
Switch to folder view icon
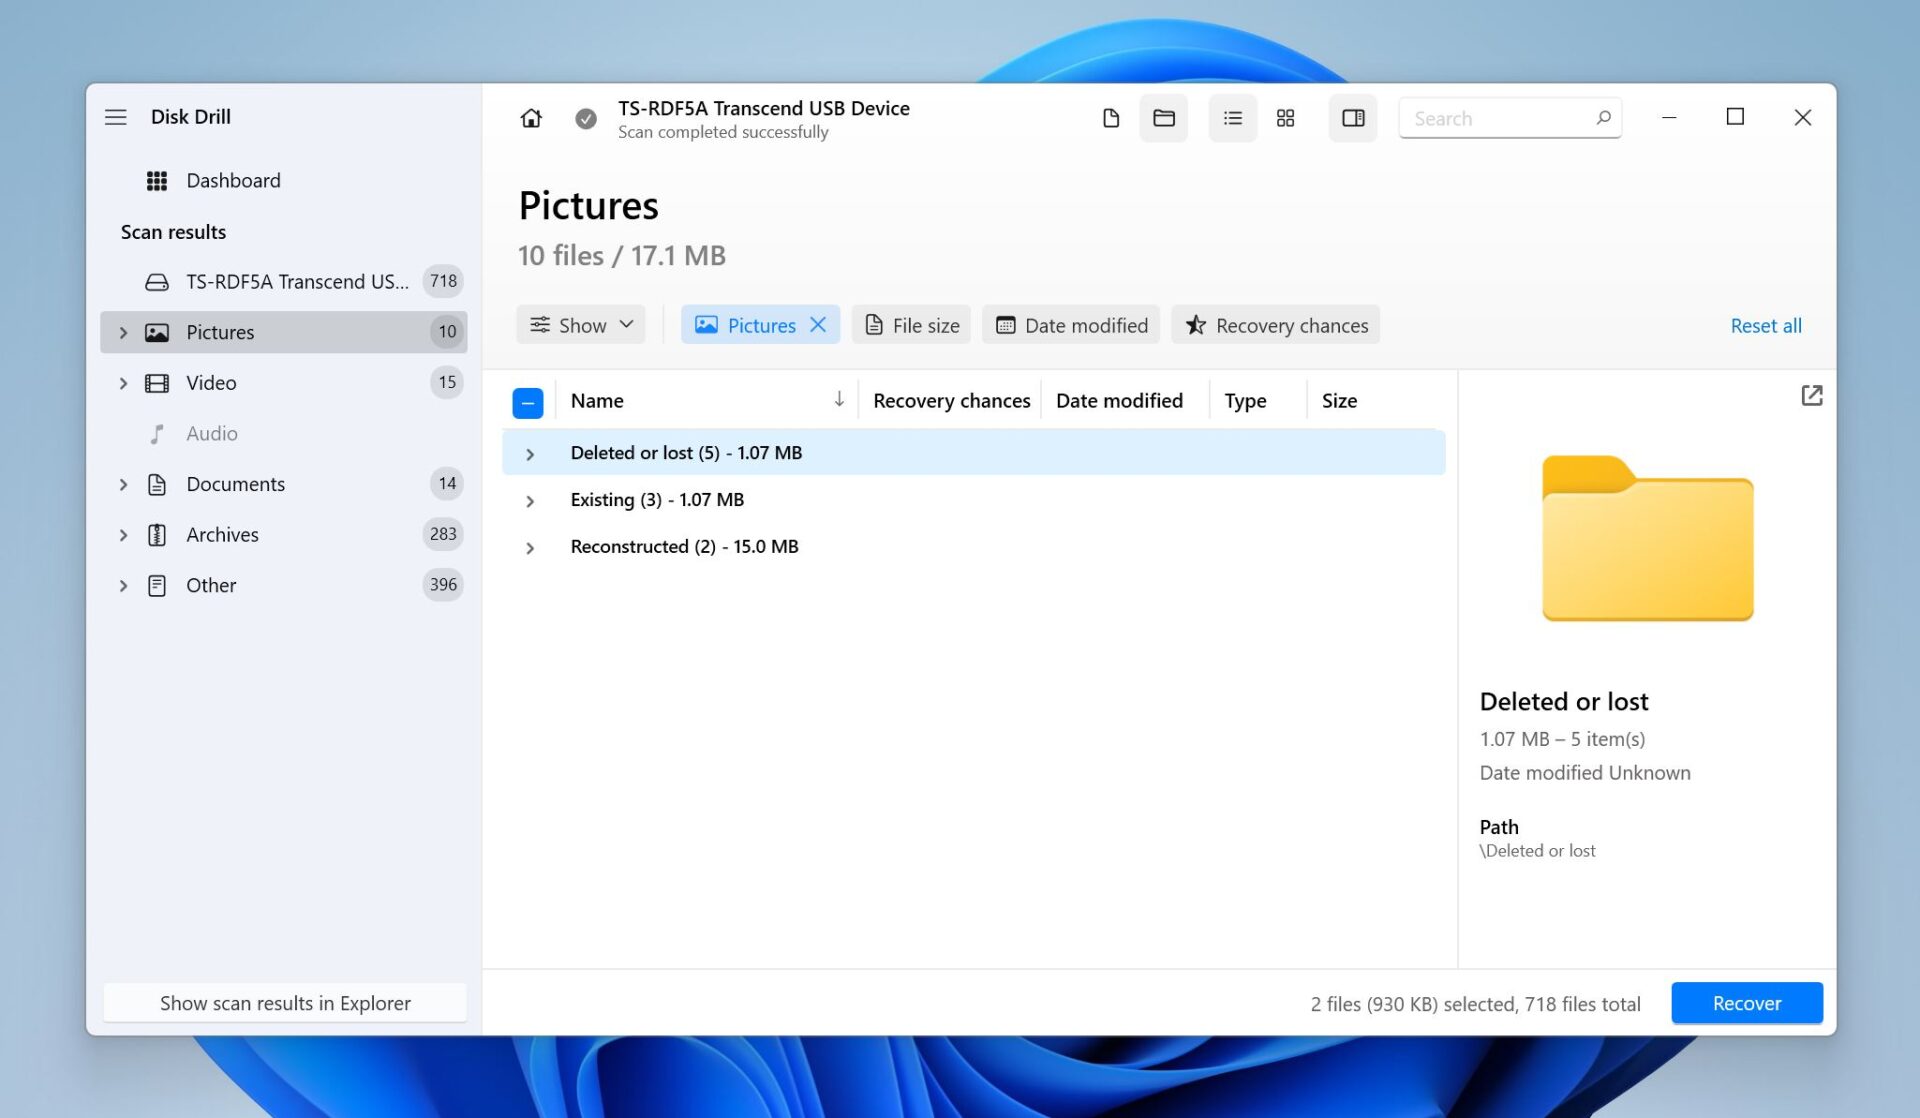click(1163, 118)
